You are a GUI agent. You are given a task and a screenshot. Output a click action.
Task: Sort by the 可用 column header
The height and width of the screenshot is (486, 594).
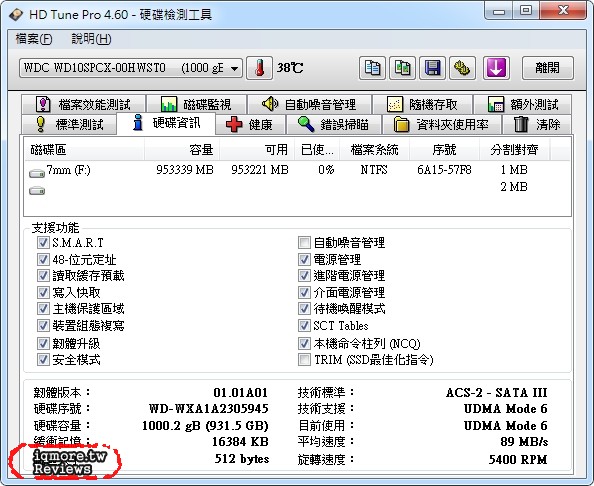pyautogui.click(x=257, y=150)
